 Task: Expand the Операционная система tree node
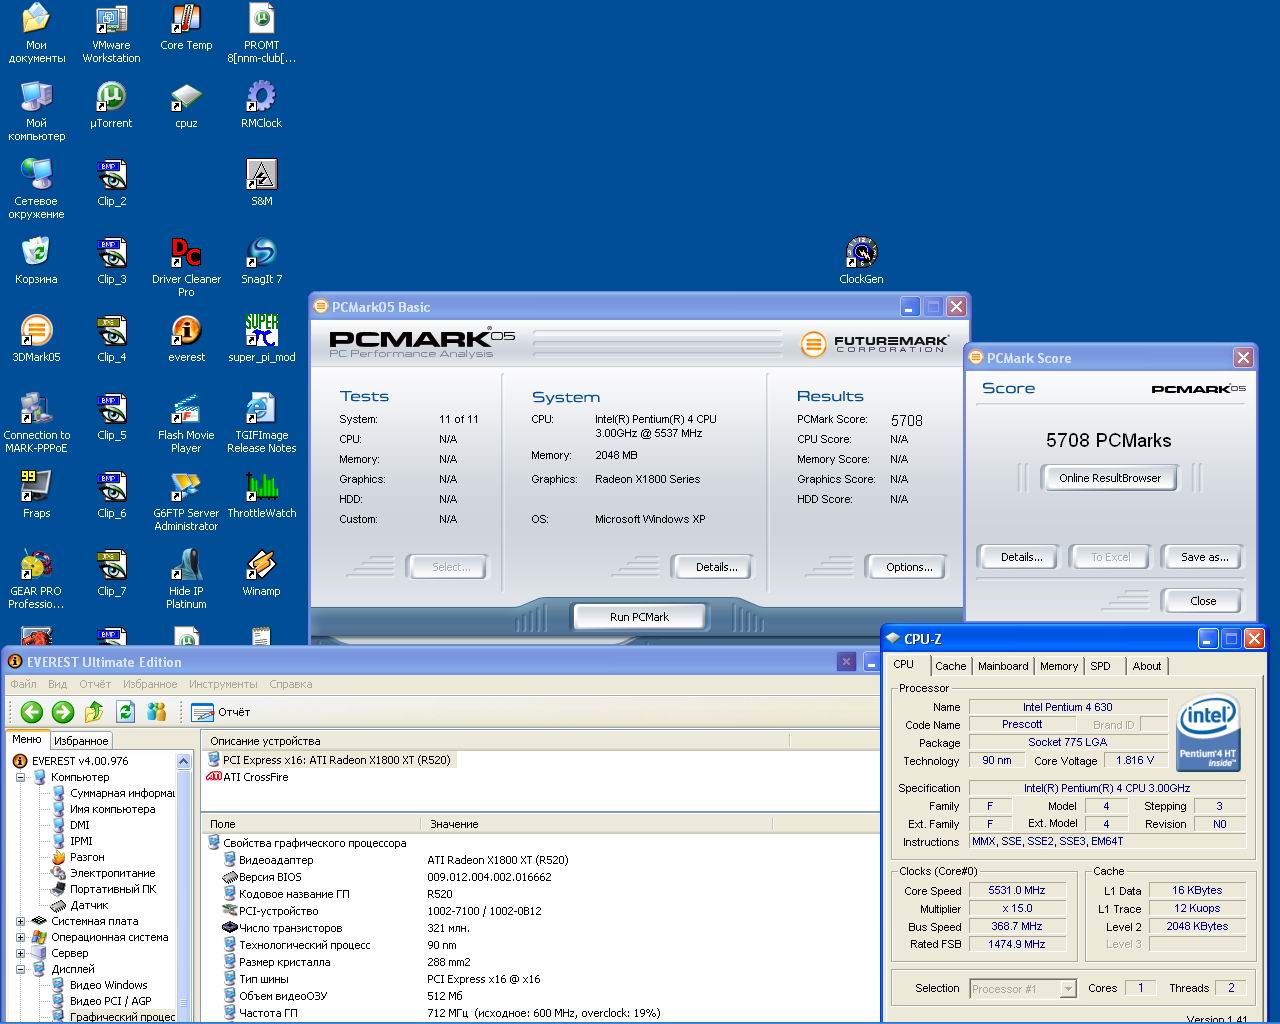21,937
